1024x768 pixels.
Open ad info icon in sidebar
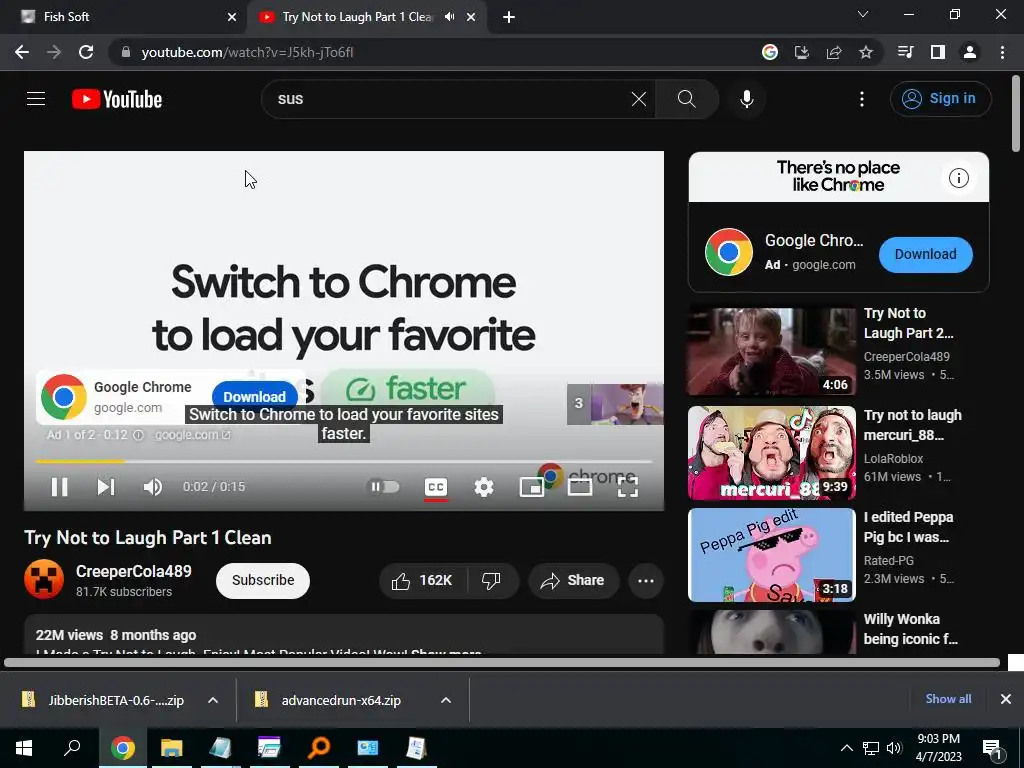[959, 178]
